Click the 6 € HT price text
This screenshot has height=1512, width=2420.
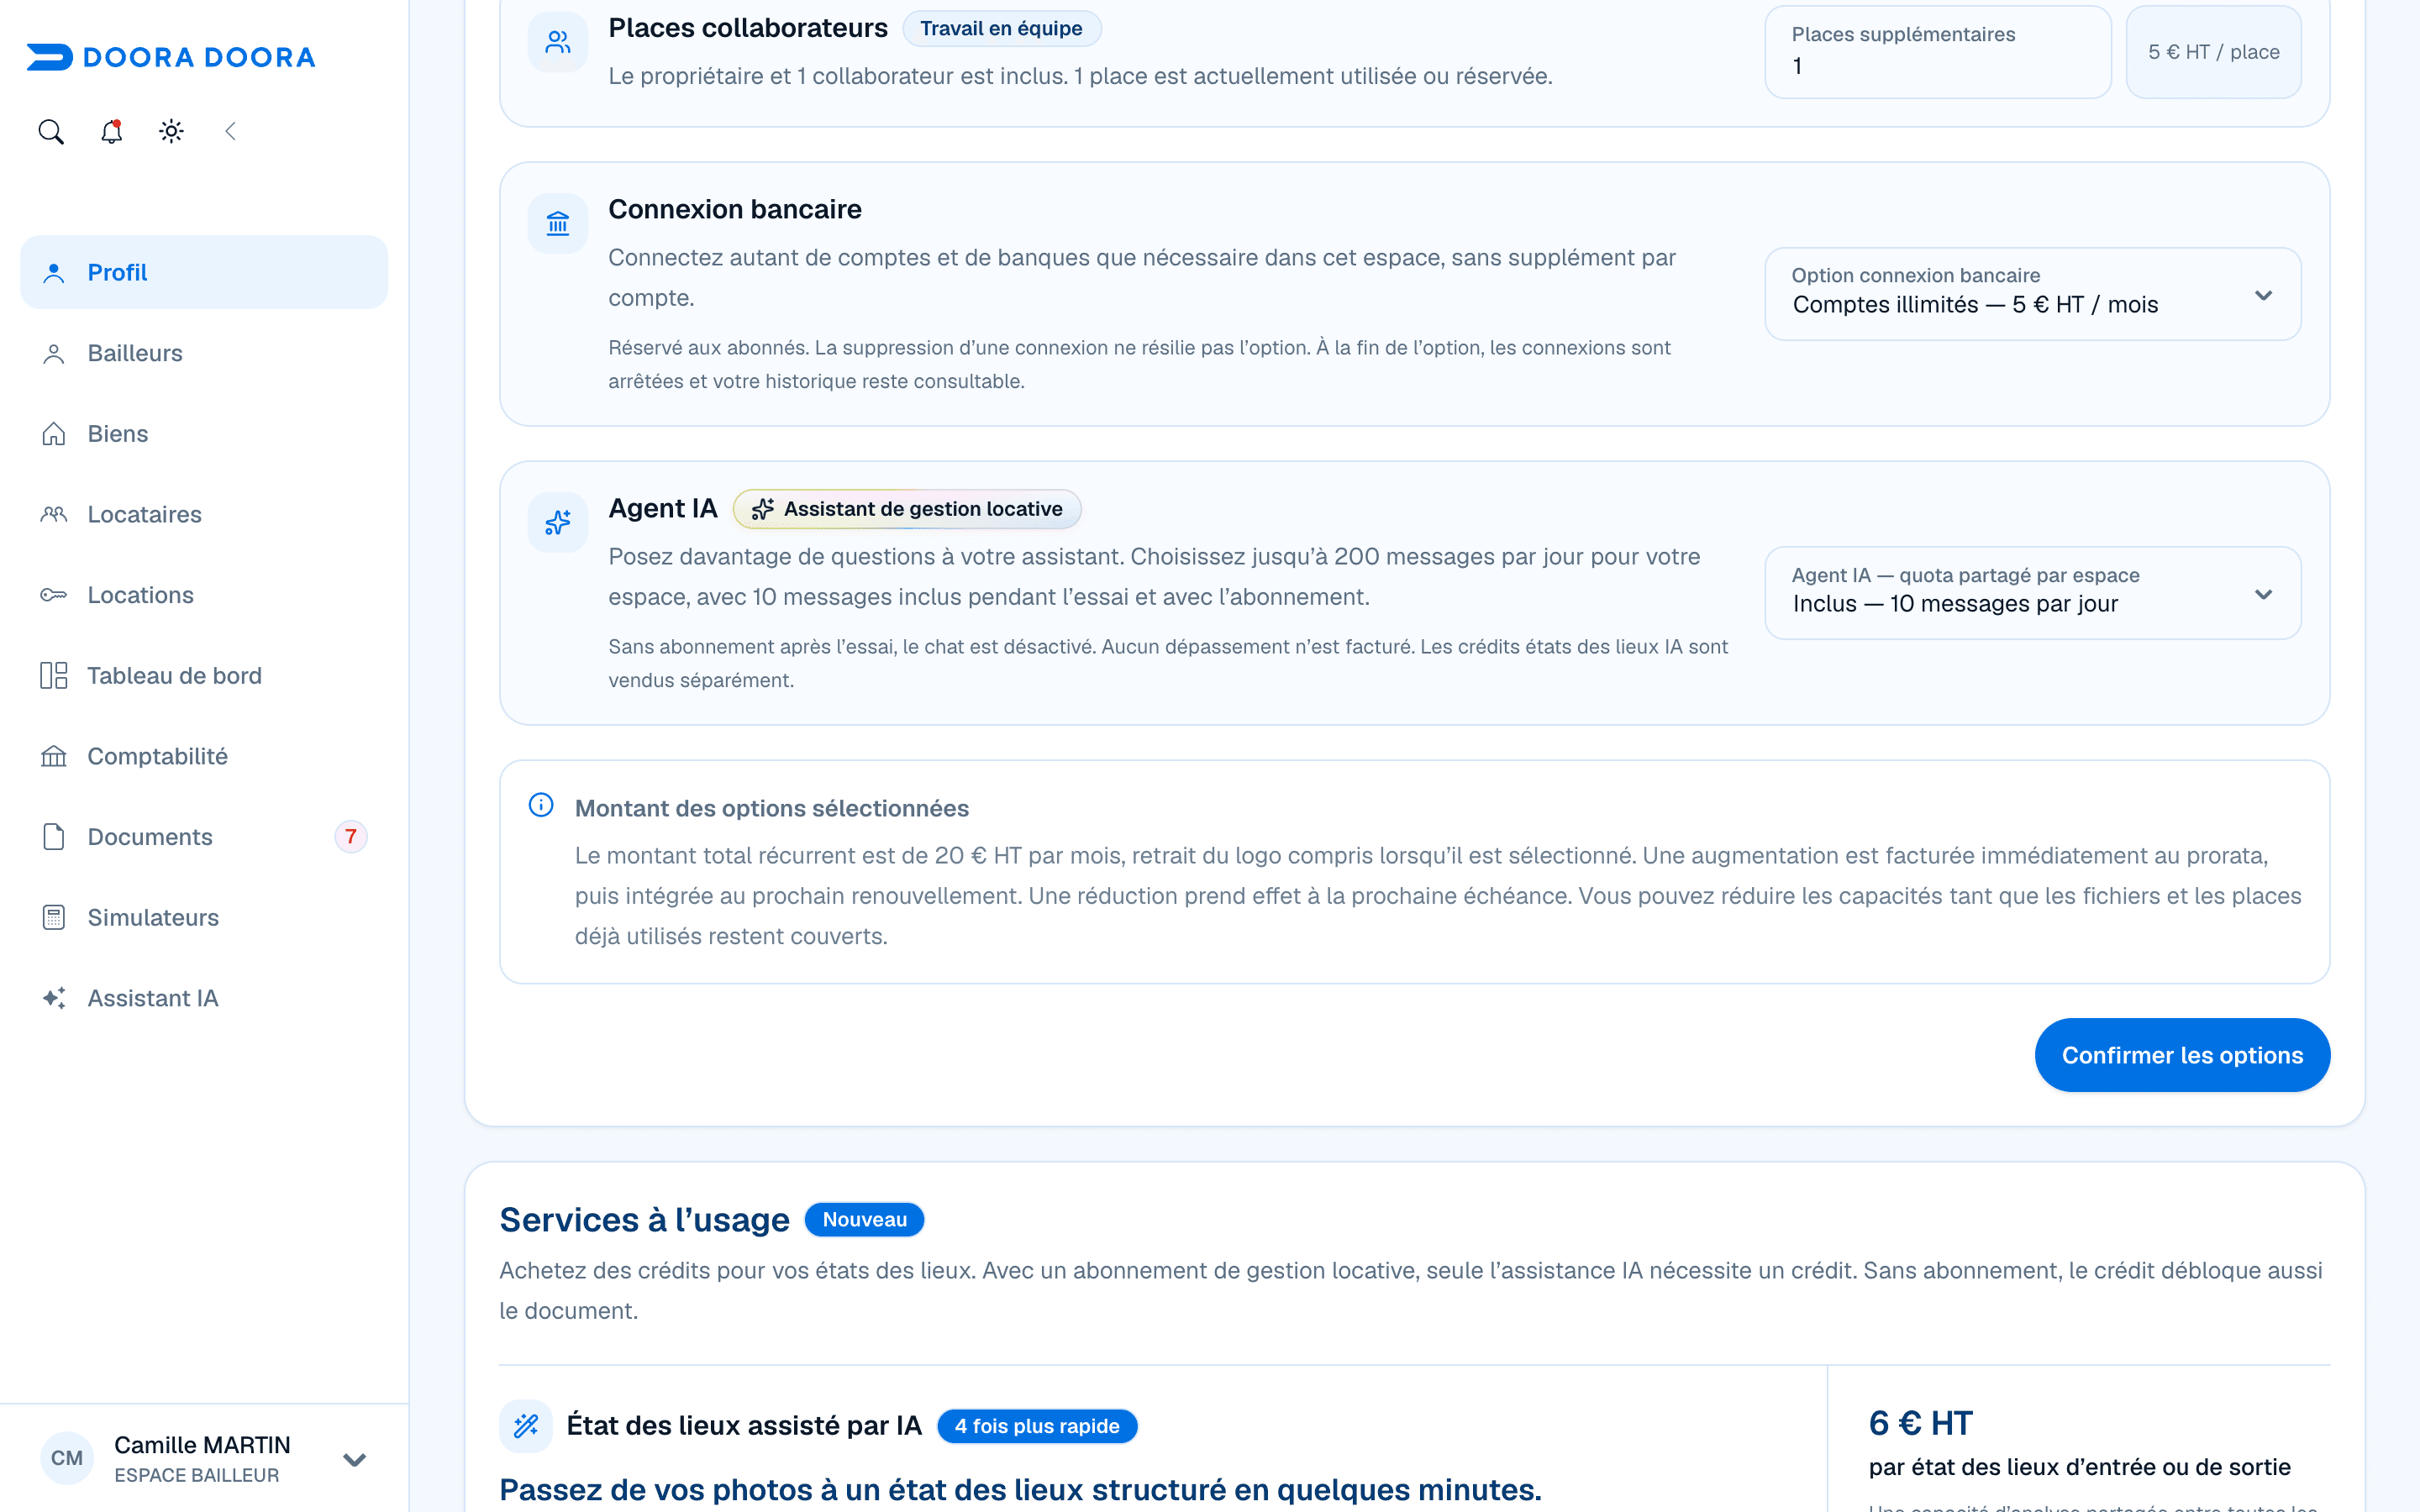click(1920, 1423)
